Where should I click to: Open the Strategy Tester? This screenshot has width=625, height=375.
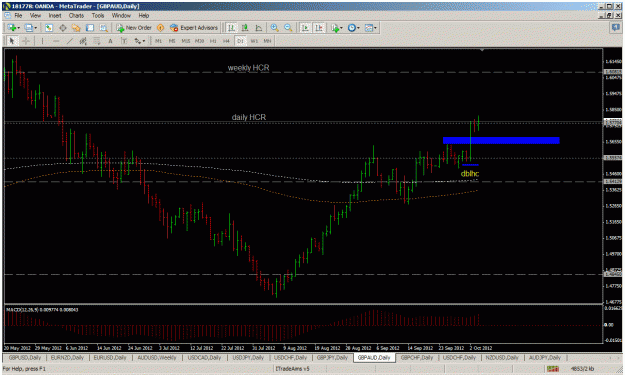(x=103, y=27)
